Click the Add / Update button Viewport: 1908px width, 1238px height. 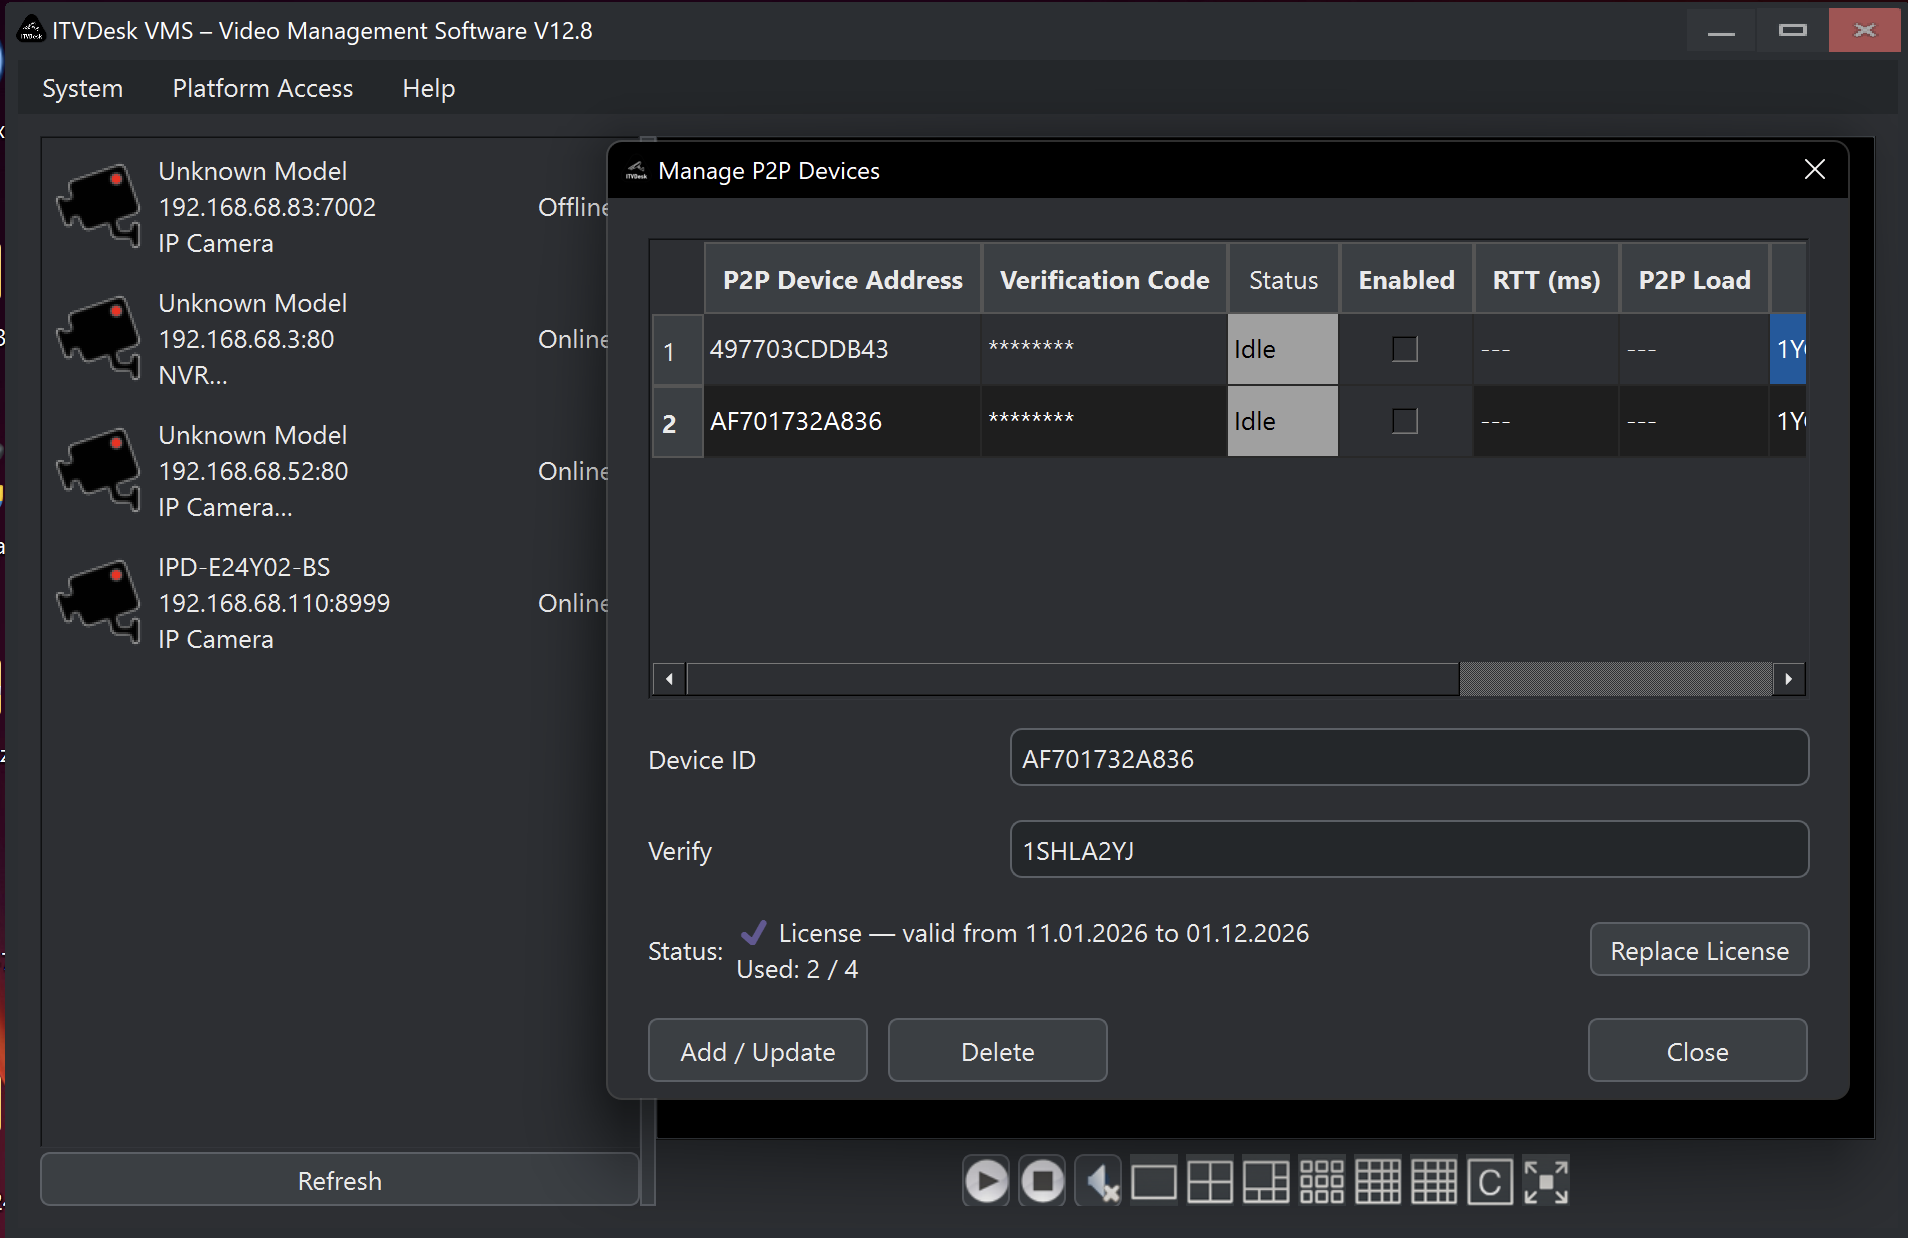click(757, 1051)
